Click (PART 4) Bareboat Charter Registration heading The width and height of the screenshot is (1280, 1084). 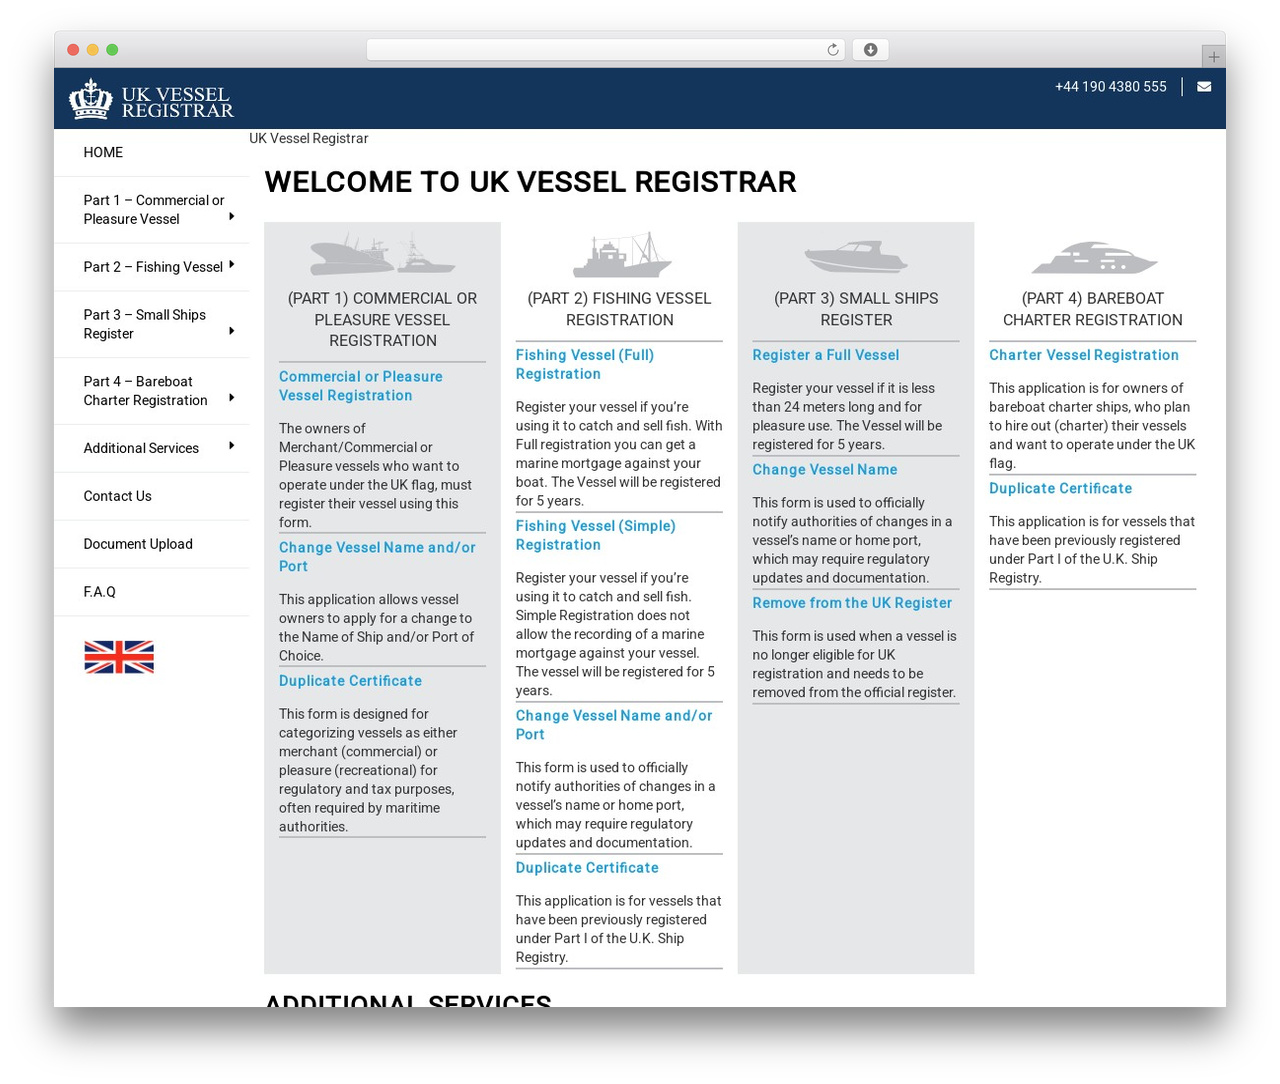[1093, 309]
